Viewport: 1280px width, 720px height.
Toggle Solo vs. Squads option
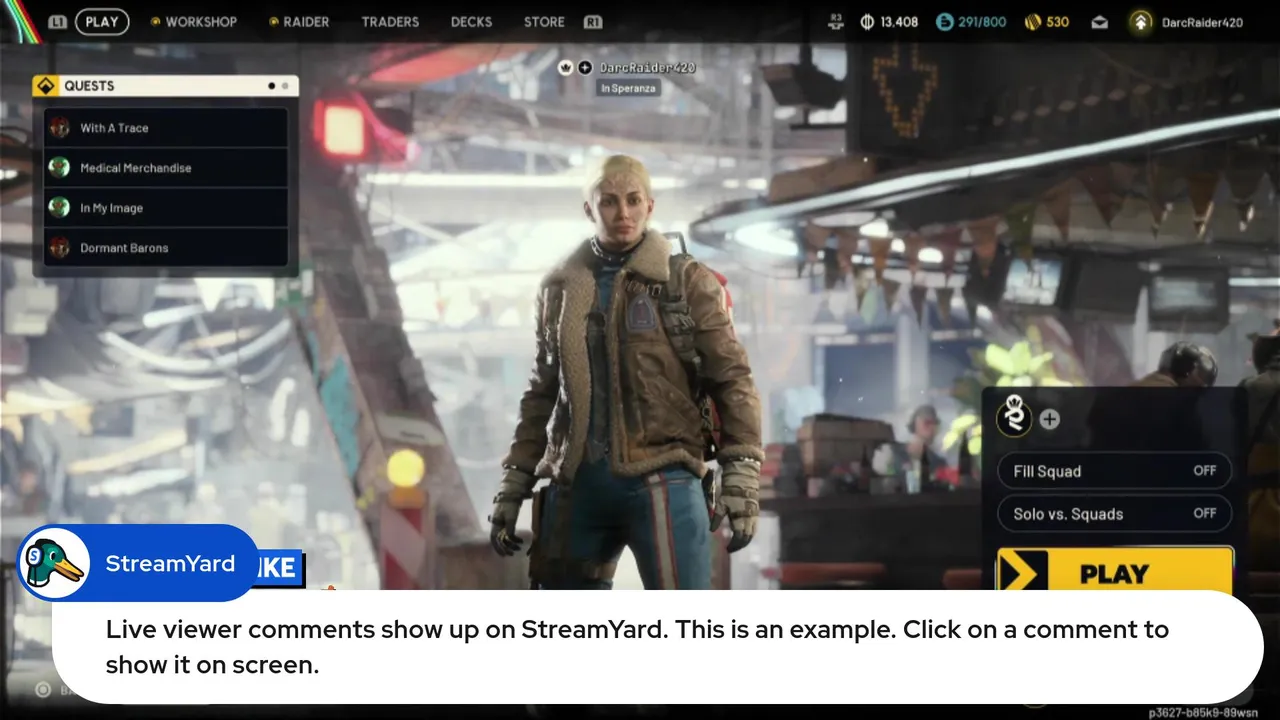click(1114, 514)
